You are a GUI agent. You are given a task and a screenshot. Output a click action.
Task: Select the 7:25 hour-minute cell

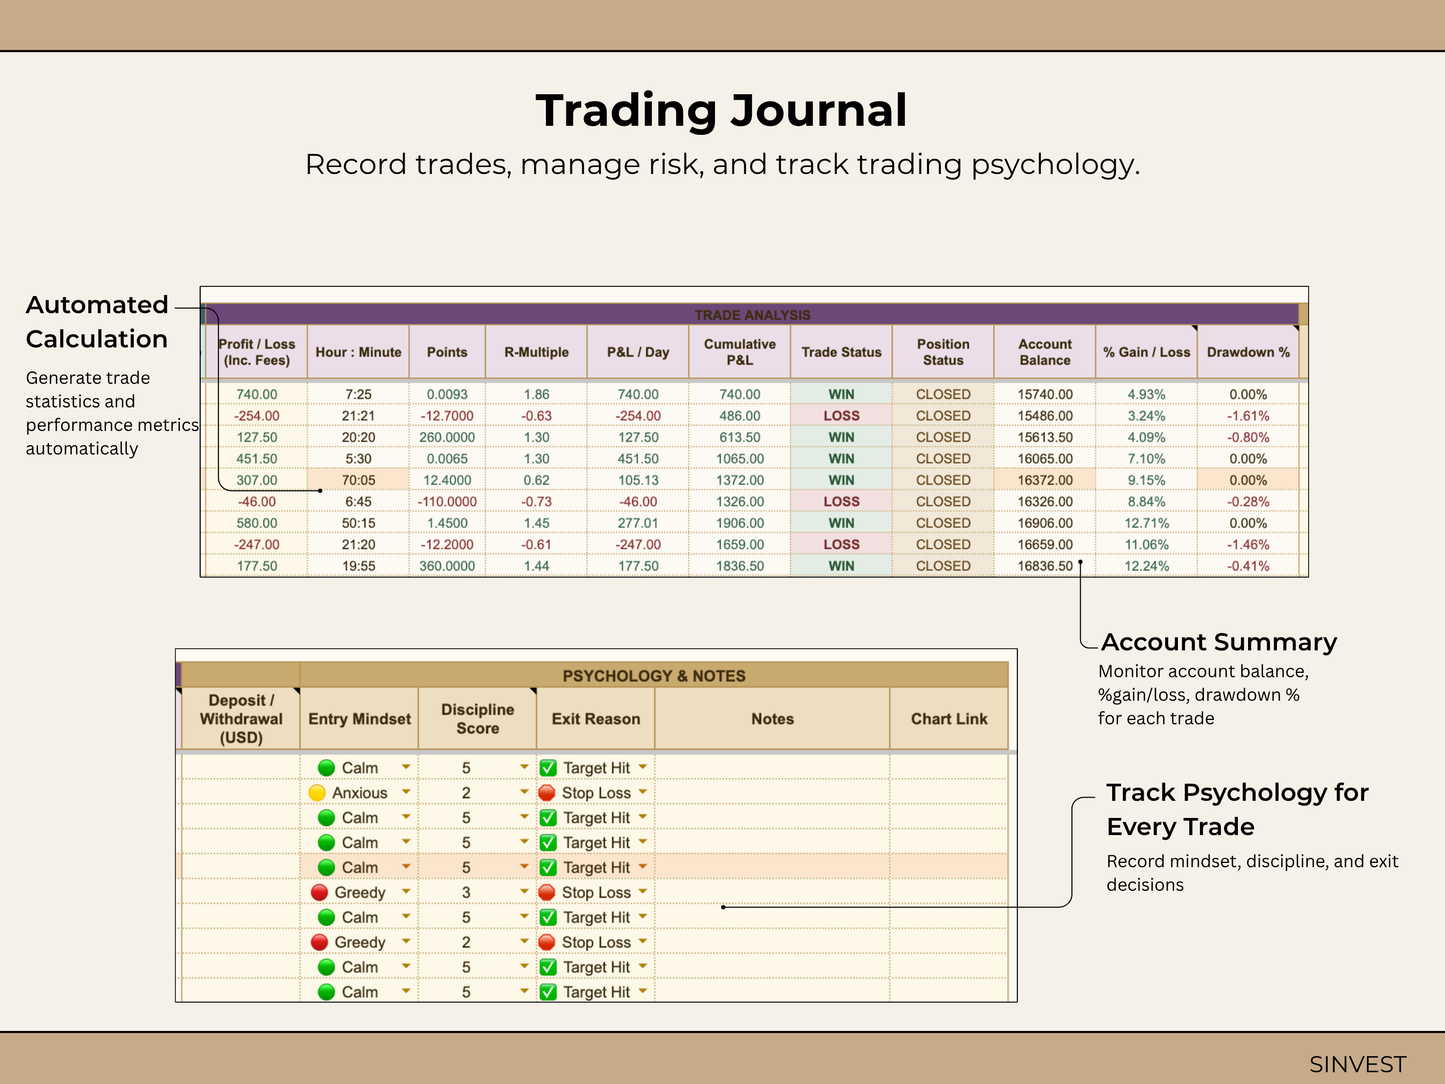(x=358, y=394)
